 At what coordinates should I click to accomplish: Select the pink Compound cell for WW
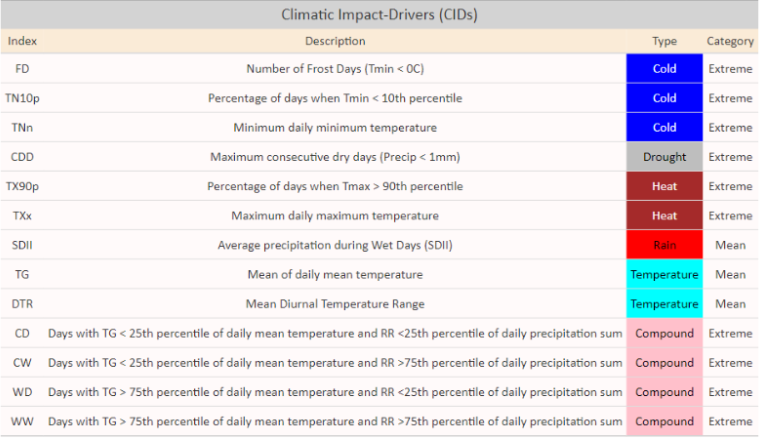tap(665, 422)
